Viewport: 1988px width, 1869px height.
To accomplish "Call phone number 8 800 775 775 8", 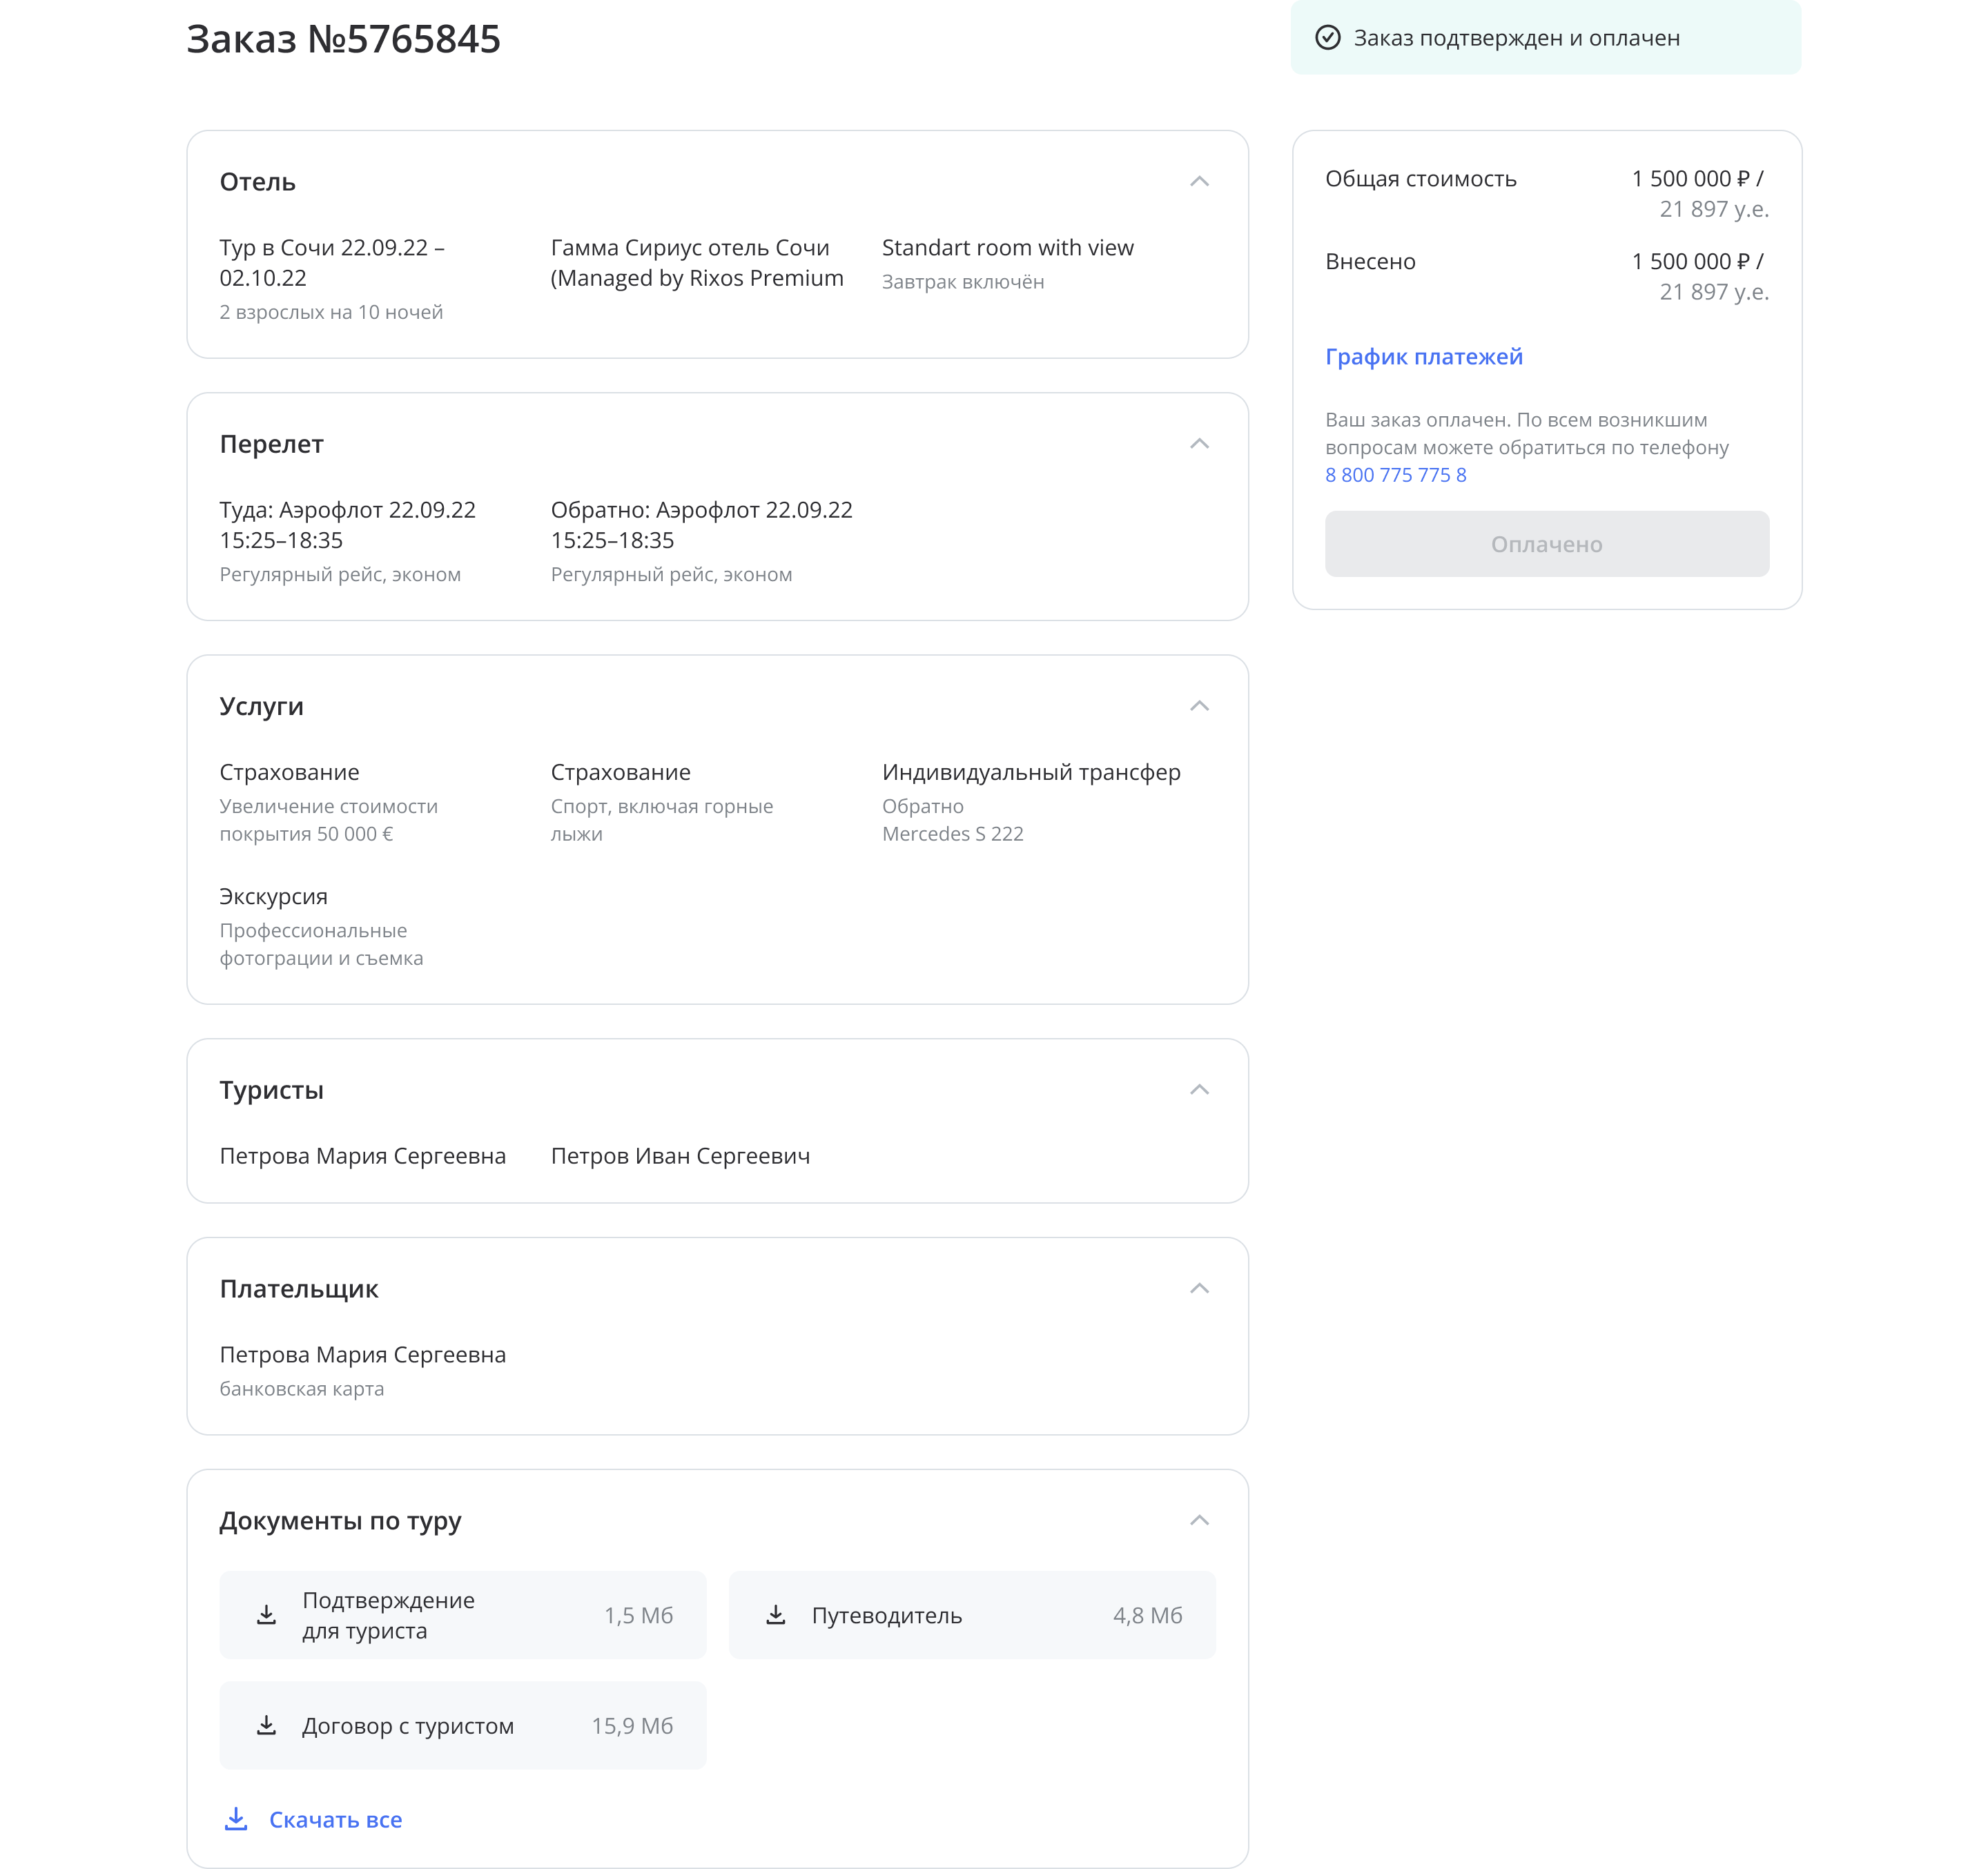I will (x=1395, y=475).
